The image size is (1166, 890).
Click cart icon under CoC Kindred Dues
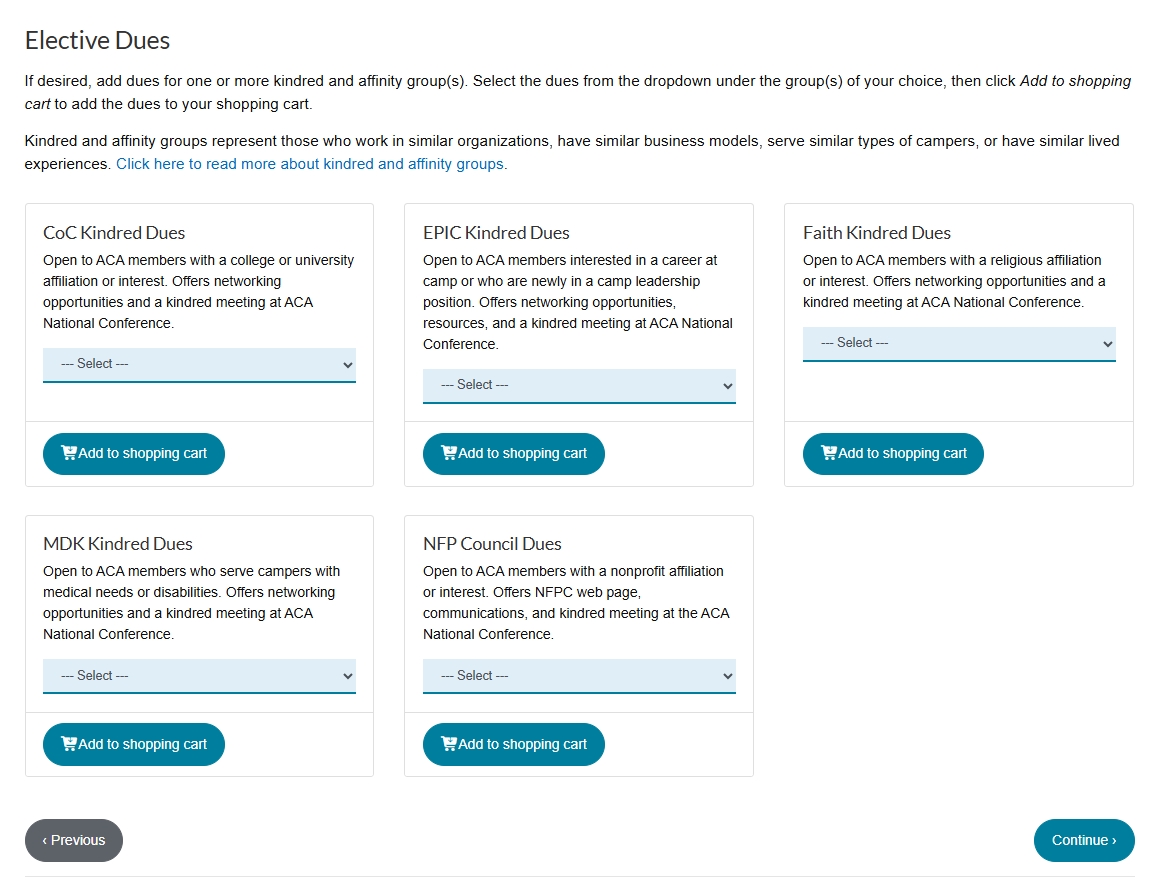68,453
